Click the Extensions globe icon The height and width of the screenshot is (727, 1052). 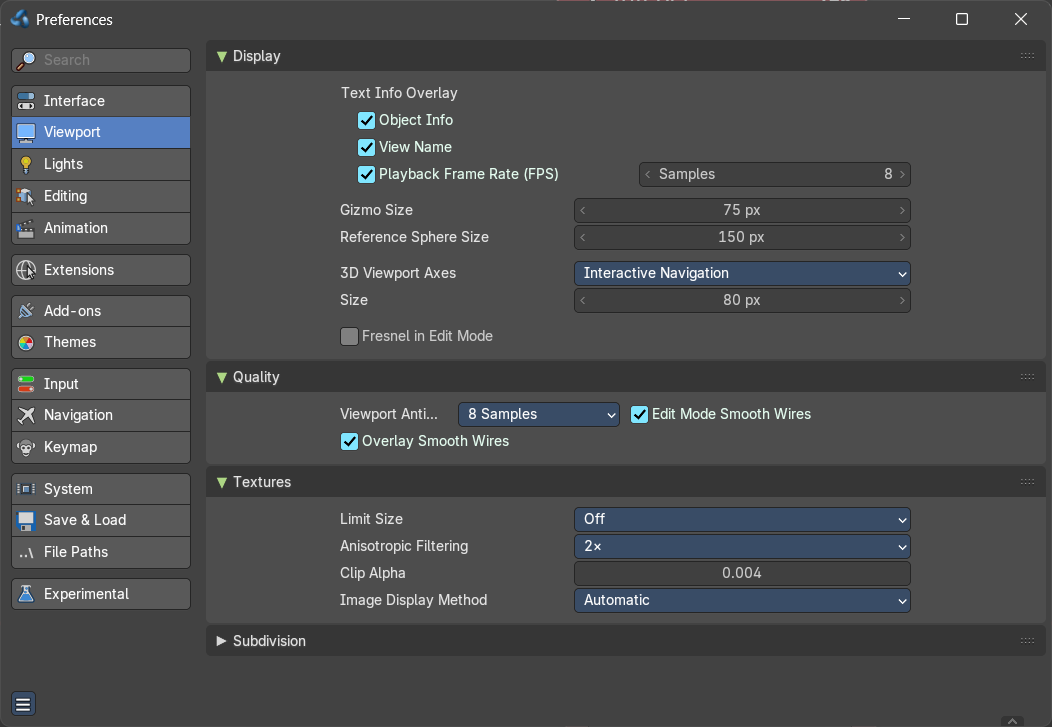tap(25, 270)
